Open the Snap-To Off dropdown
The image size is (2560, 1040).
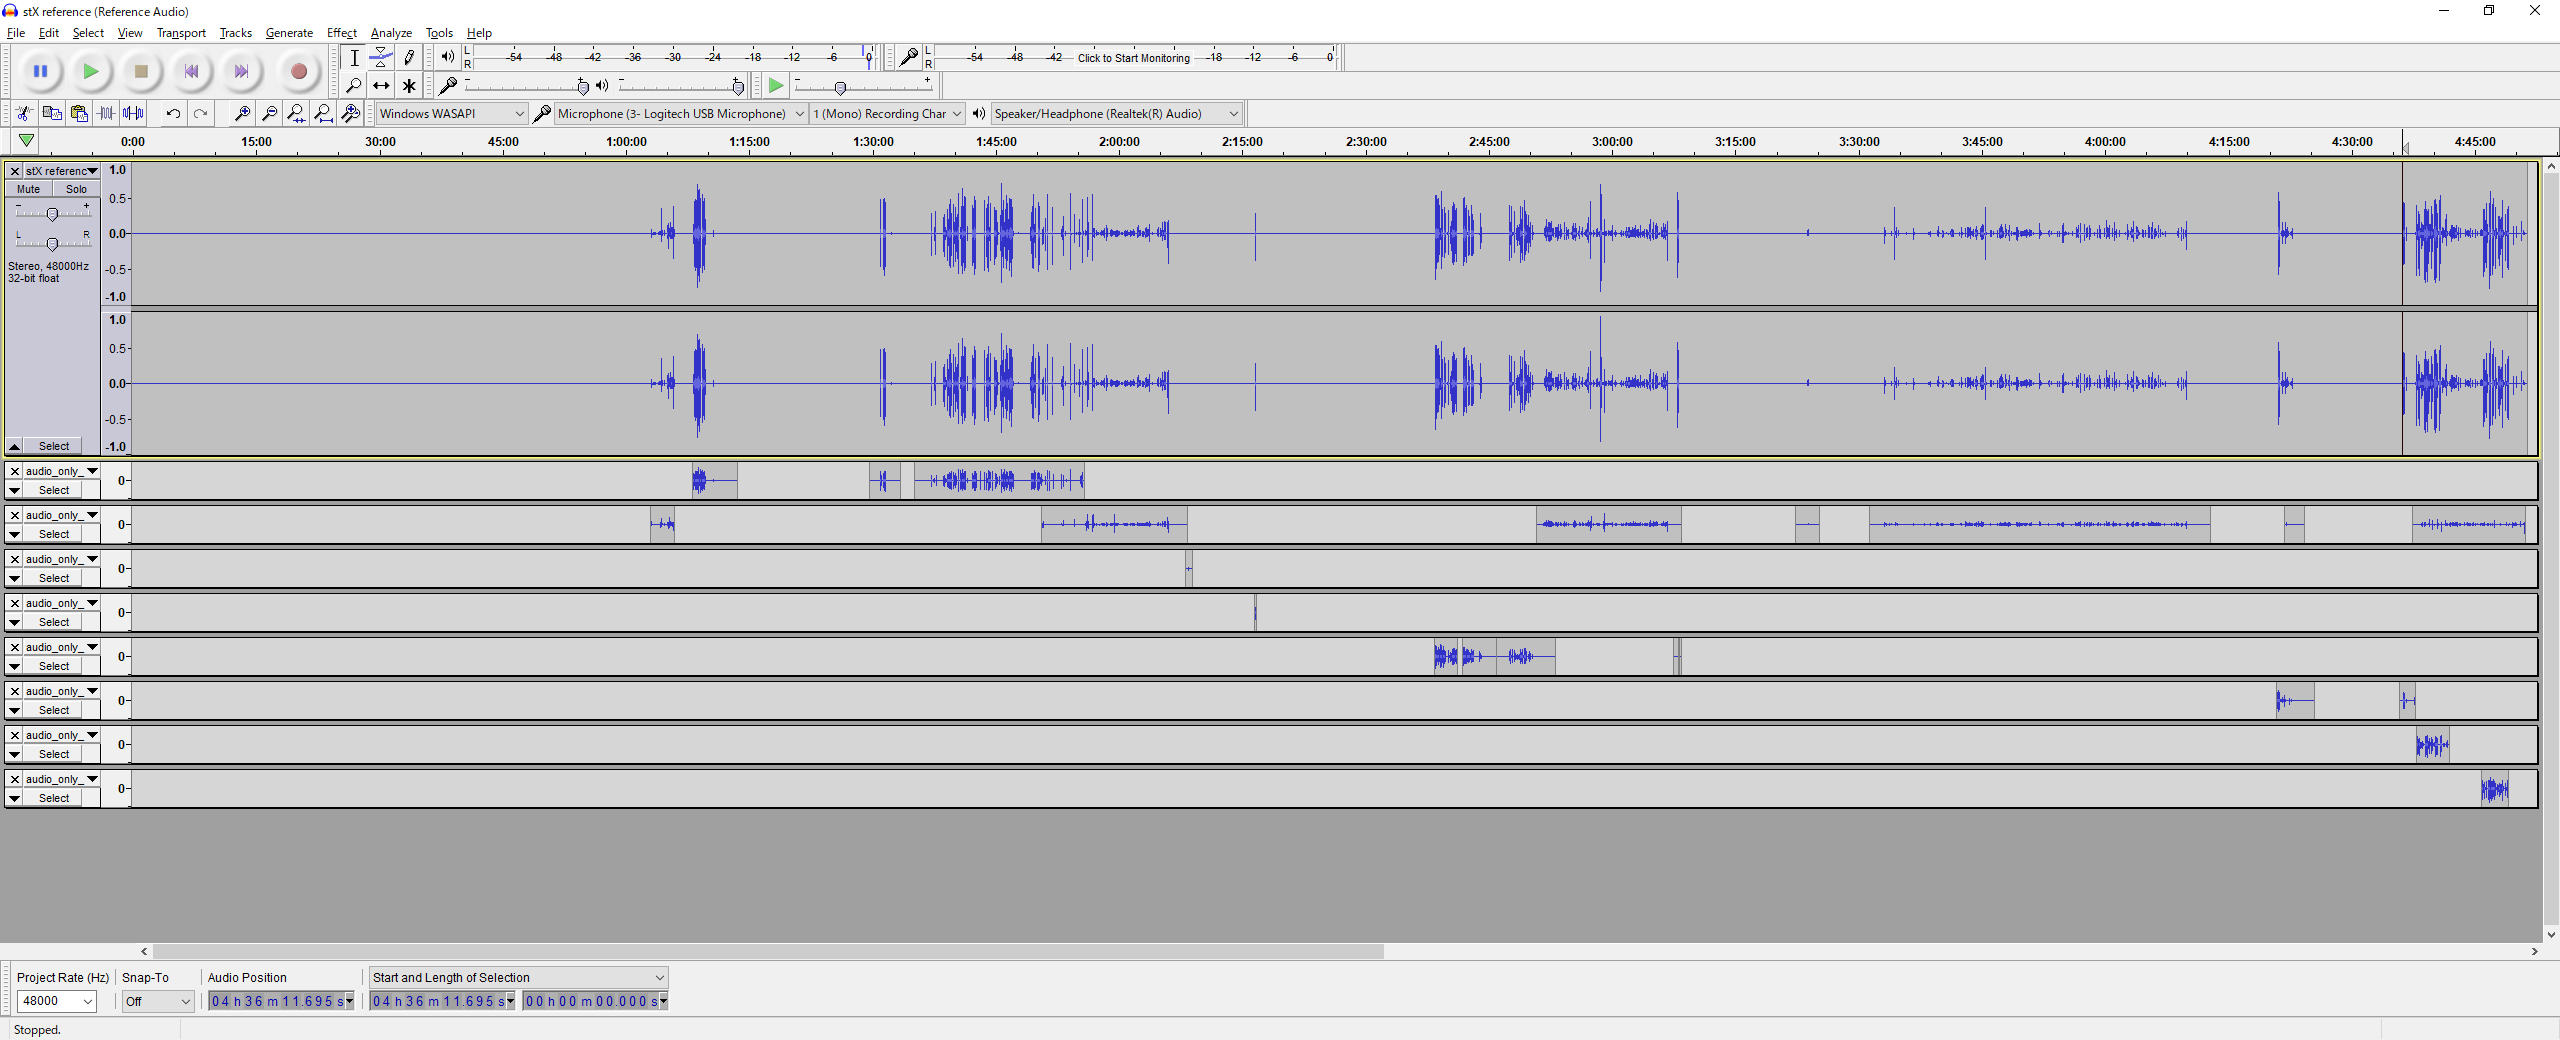(x=157, y=1001)
